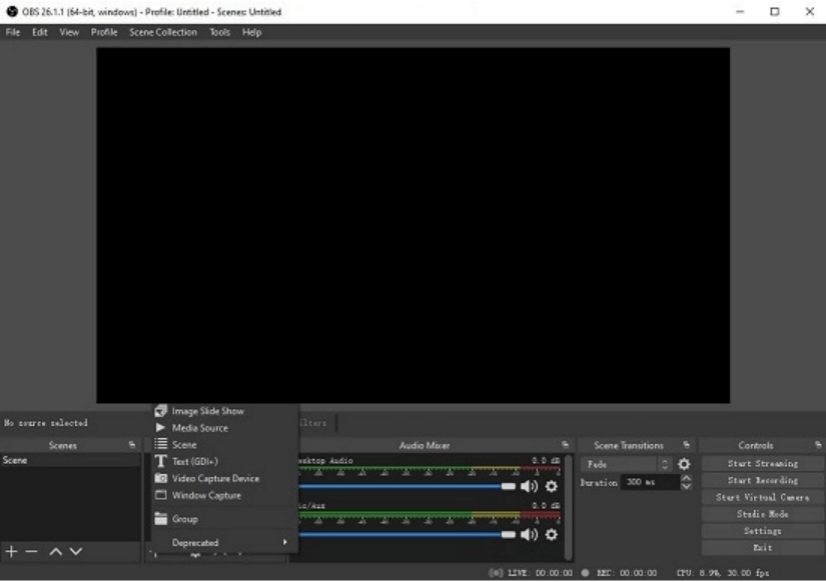Image resolution: width=826 pixels, height=582 pixels.
Task: Undock the Audio Mixer panel icon
Action: (x=565, y=445)
